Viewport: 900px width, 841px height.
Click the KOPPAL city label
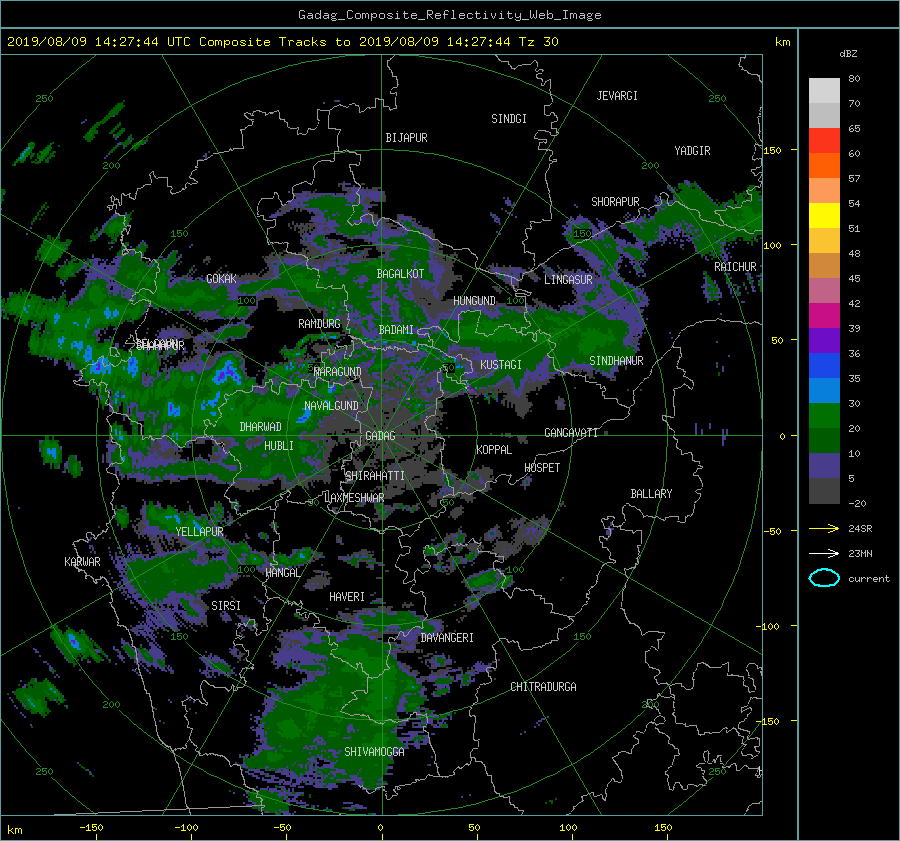click(494, 450)
